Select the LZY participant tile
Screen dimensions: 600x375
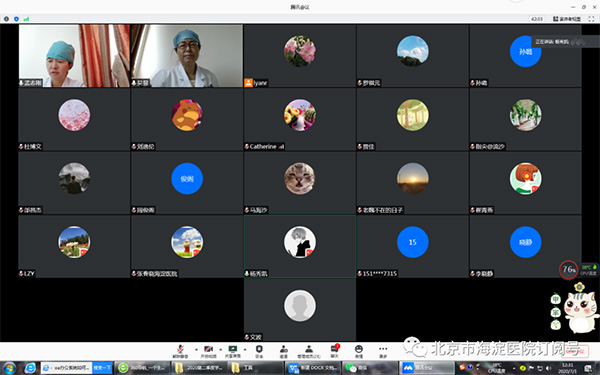[x=74, y=246]
